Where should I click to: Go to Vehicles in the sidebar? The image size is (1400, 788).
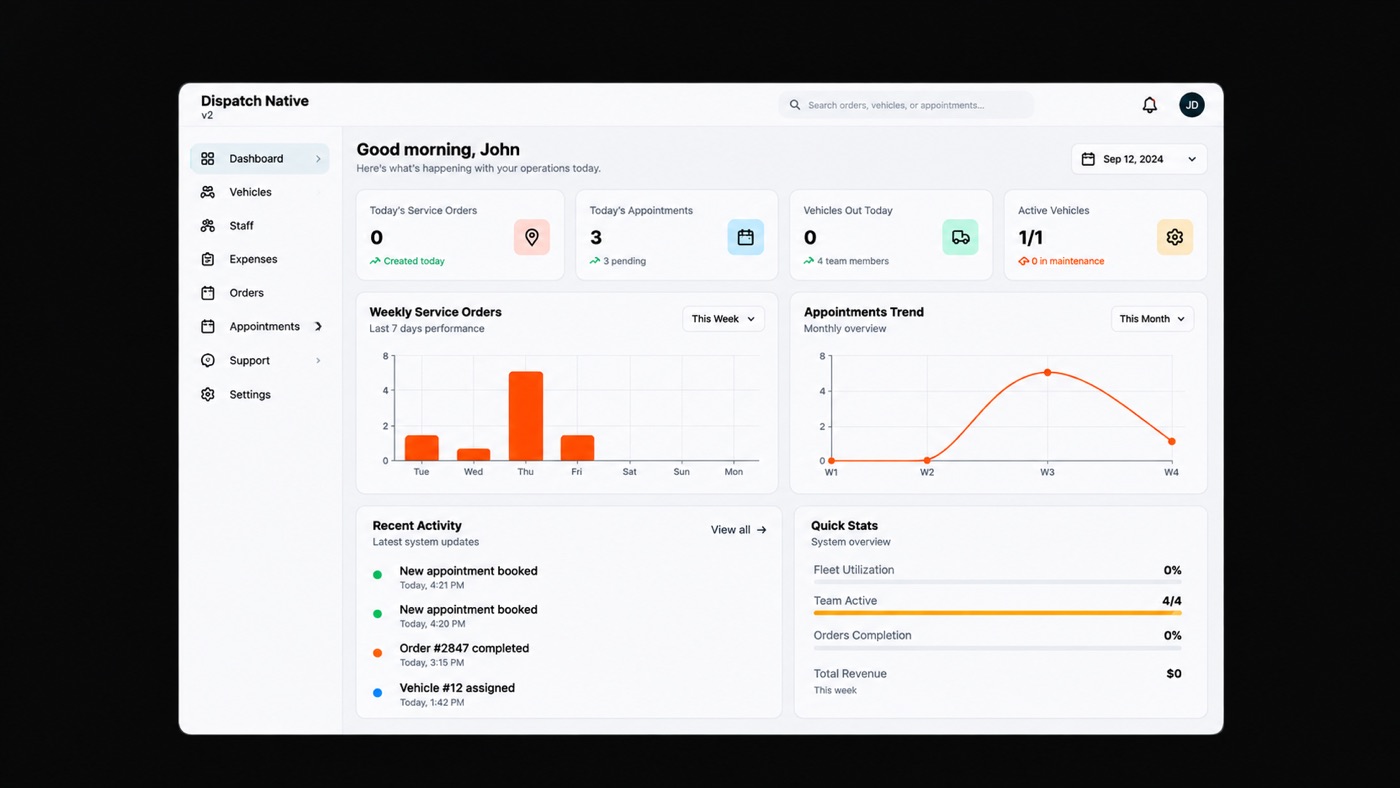tap(259, 192)
